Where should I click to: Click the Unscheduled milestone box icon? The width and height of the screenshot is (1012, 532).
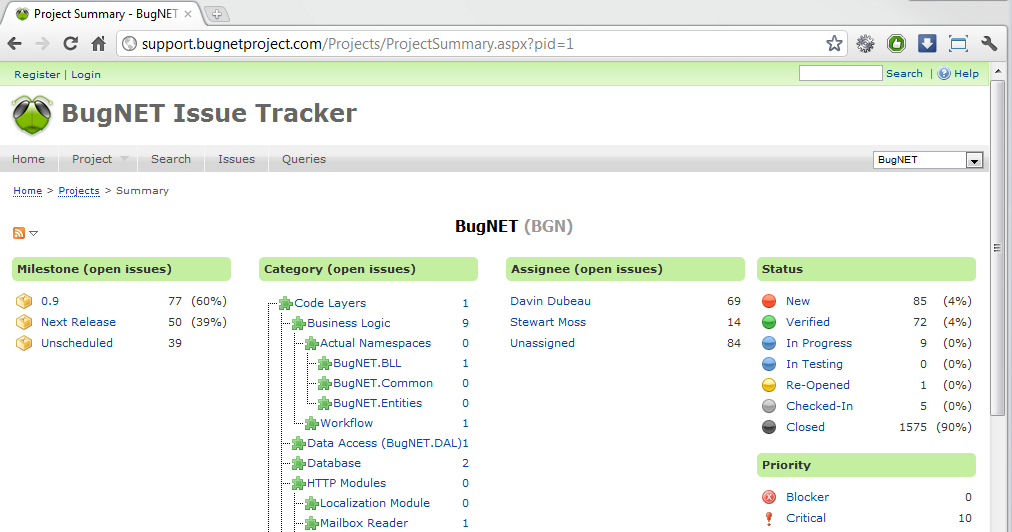[x=24, y=343]
